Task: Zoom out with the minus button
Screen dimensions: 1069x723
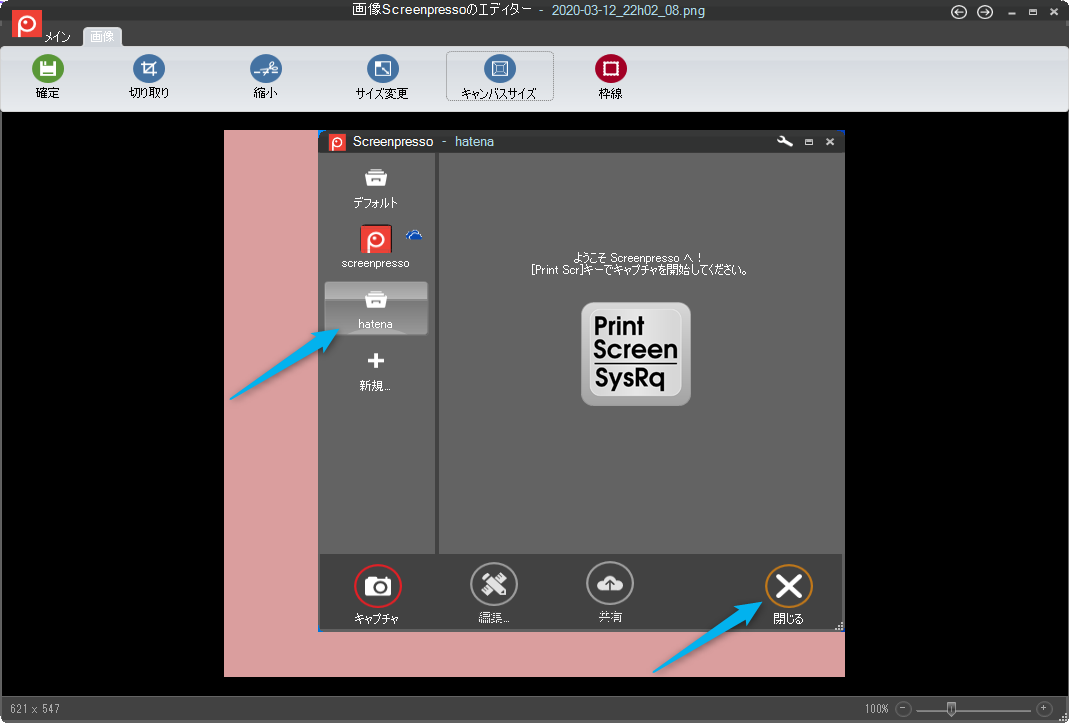Action: point(903,709)
